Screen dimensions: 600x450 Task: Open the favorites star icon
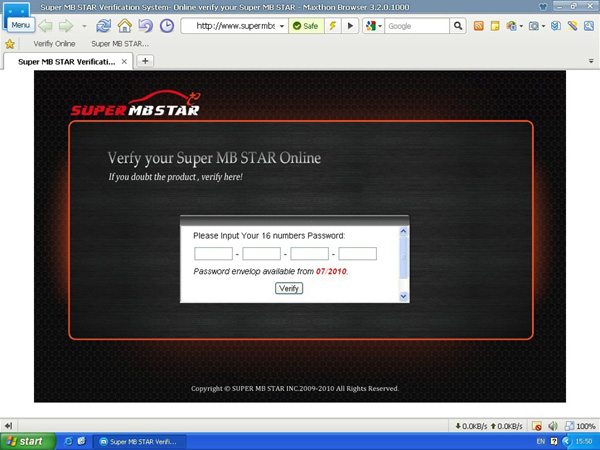tap(10, 44)
